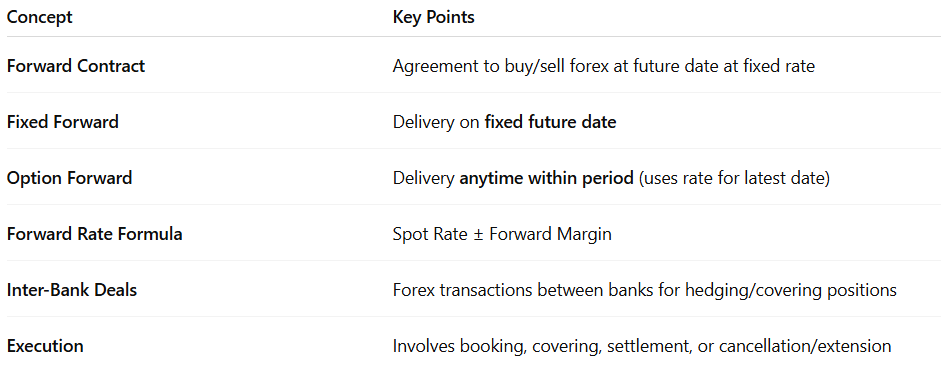Click the Concept column header
This screenshot has height=376, width=941.
40,17
